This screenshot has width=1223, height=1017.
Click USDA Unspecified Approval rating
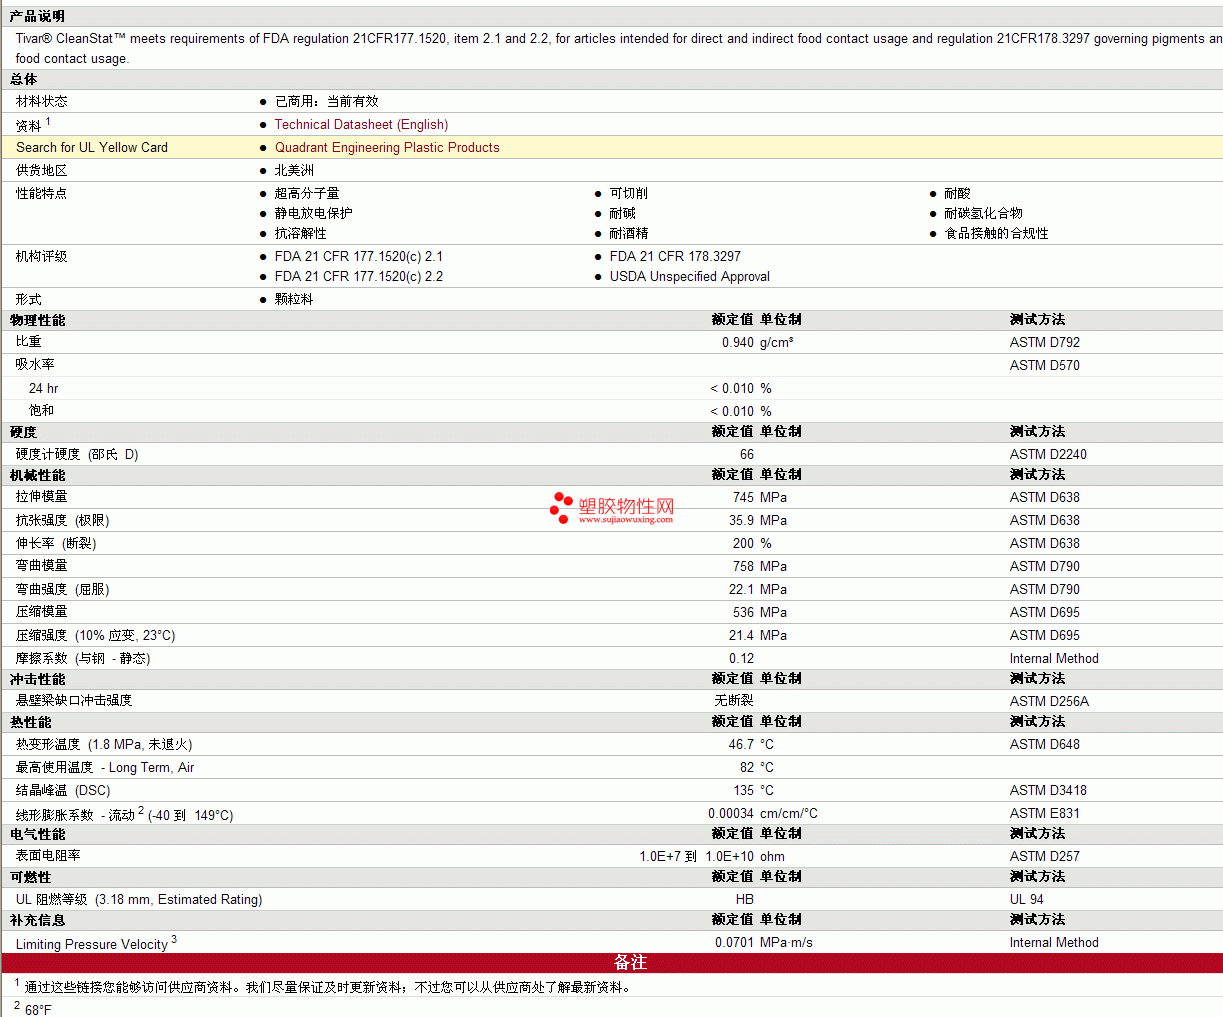[x=690, y=276]
